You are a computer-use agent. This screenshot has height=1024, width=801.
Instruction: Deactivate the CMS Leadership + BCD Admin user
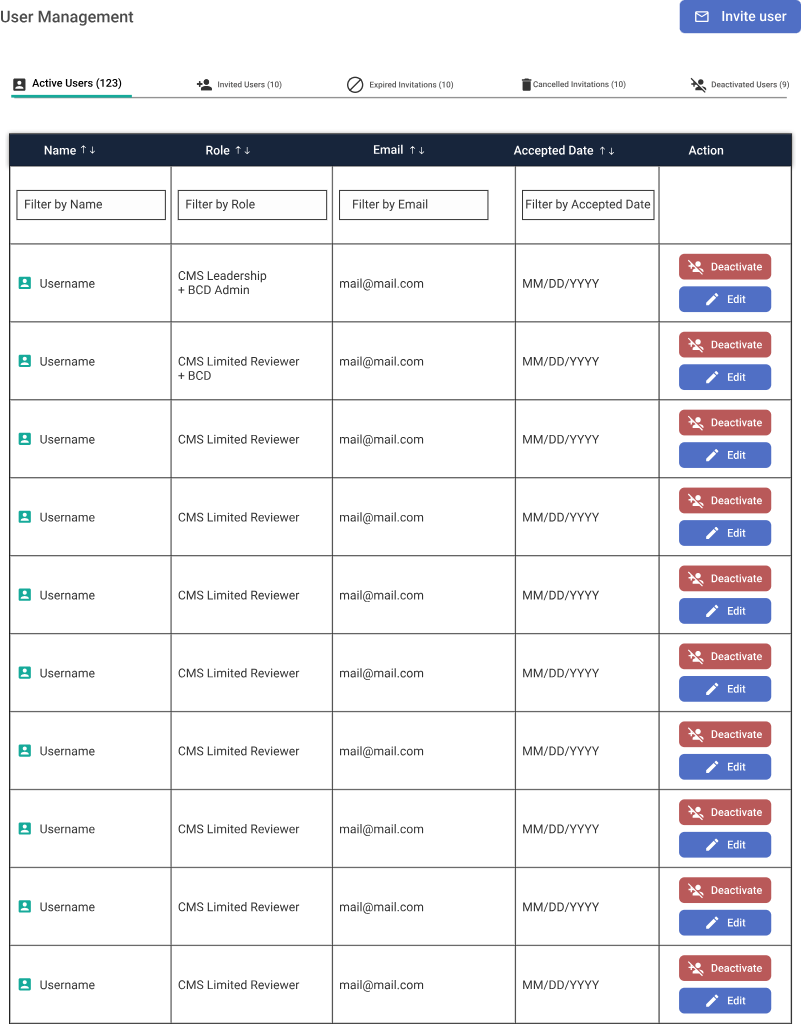point(724,266)
